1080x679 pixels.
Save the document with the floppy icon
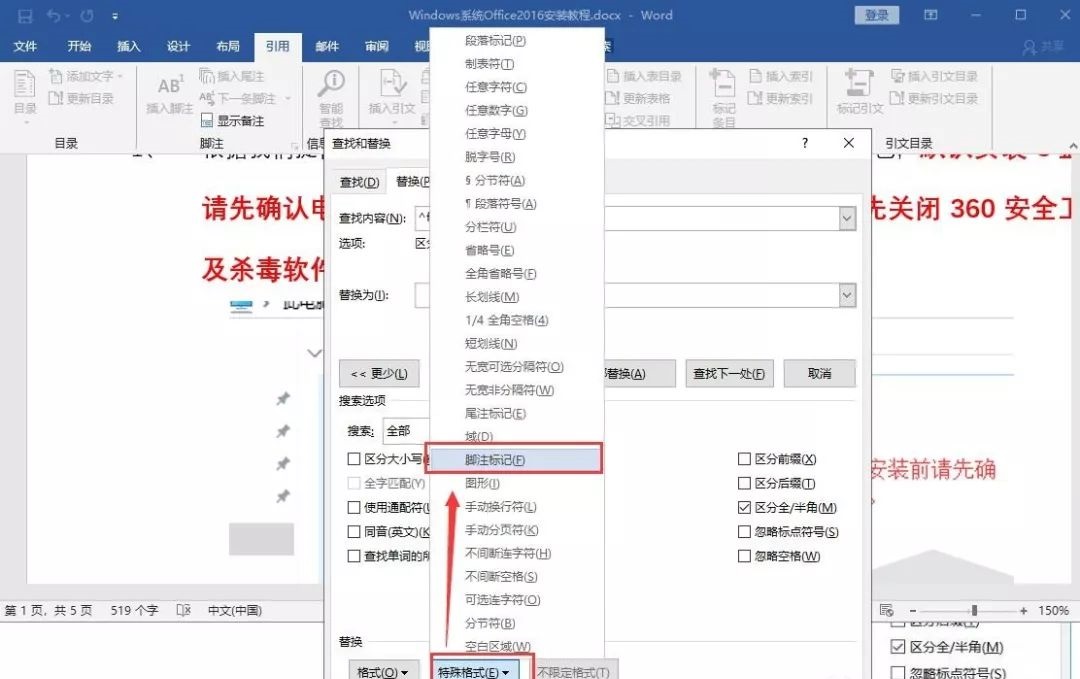pos(25,15)
